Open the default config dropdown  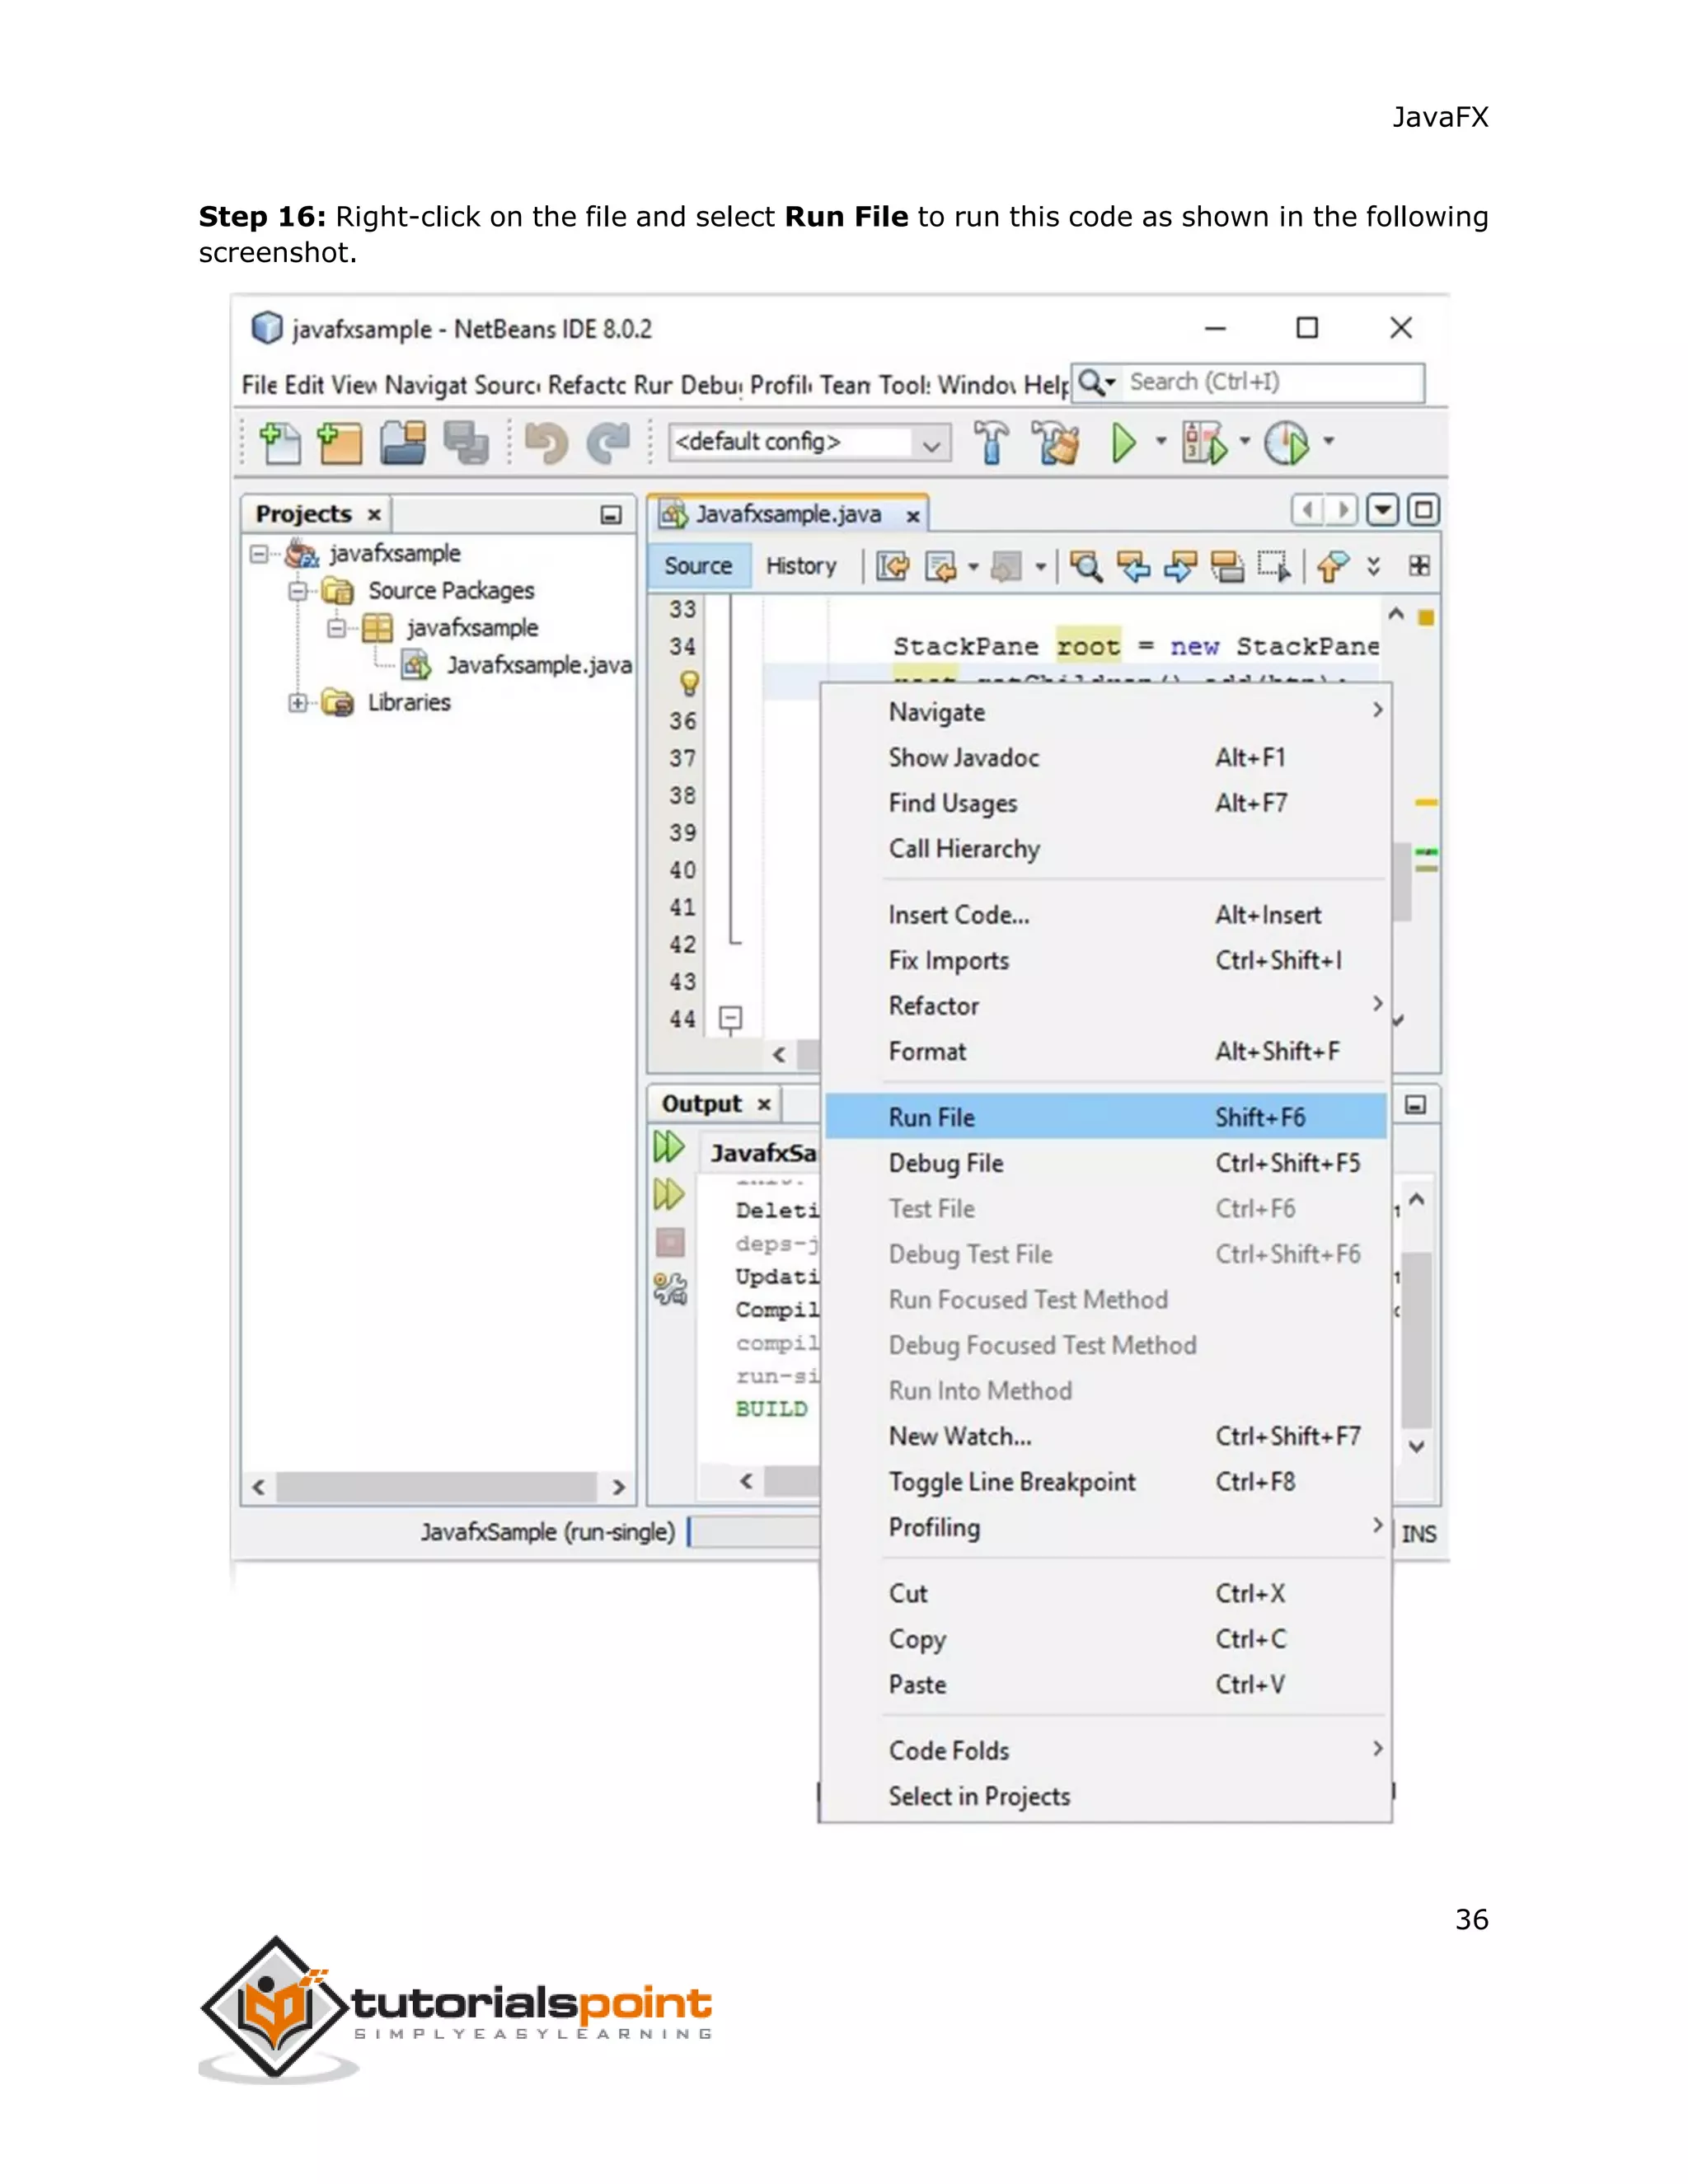[931, 444]
